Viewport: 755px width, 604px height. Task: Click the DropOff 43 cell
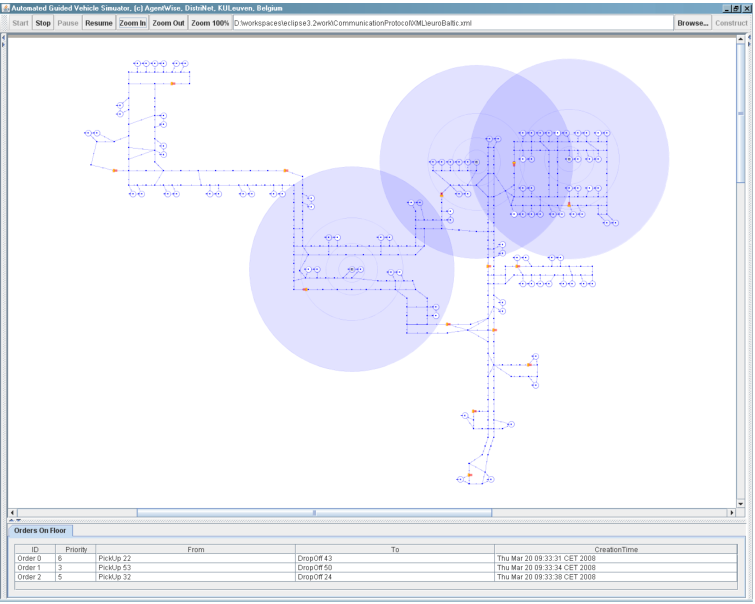tap(395, 558)
